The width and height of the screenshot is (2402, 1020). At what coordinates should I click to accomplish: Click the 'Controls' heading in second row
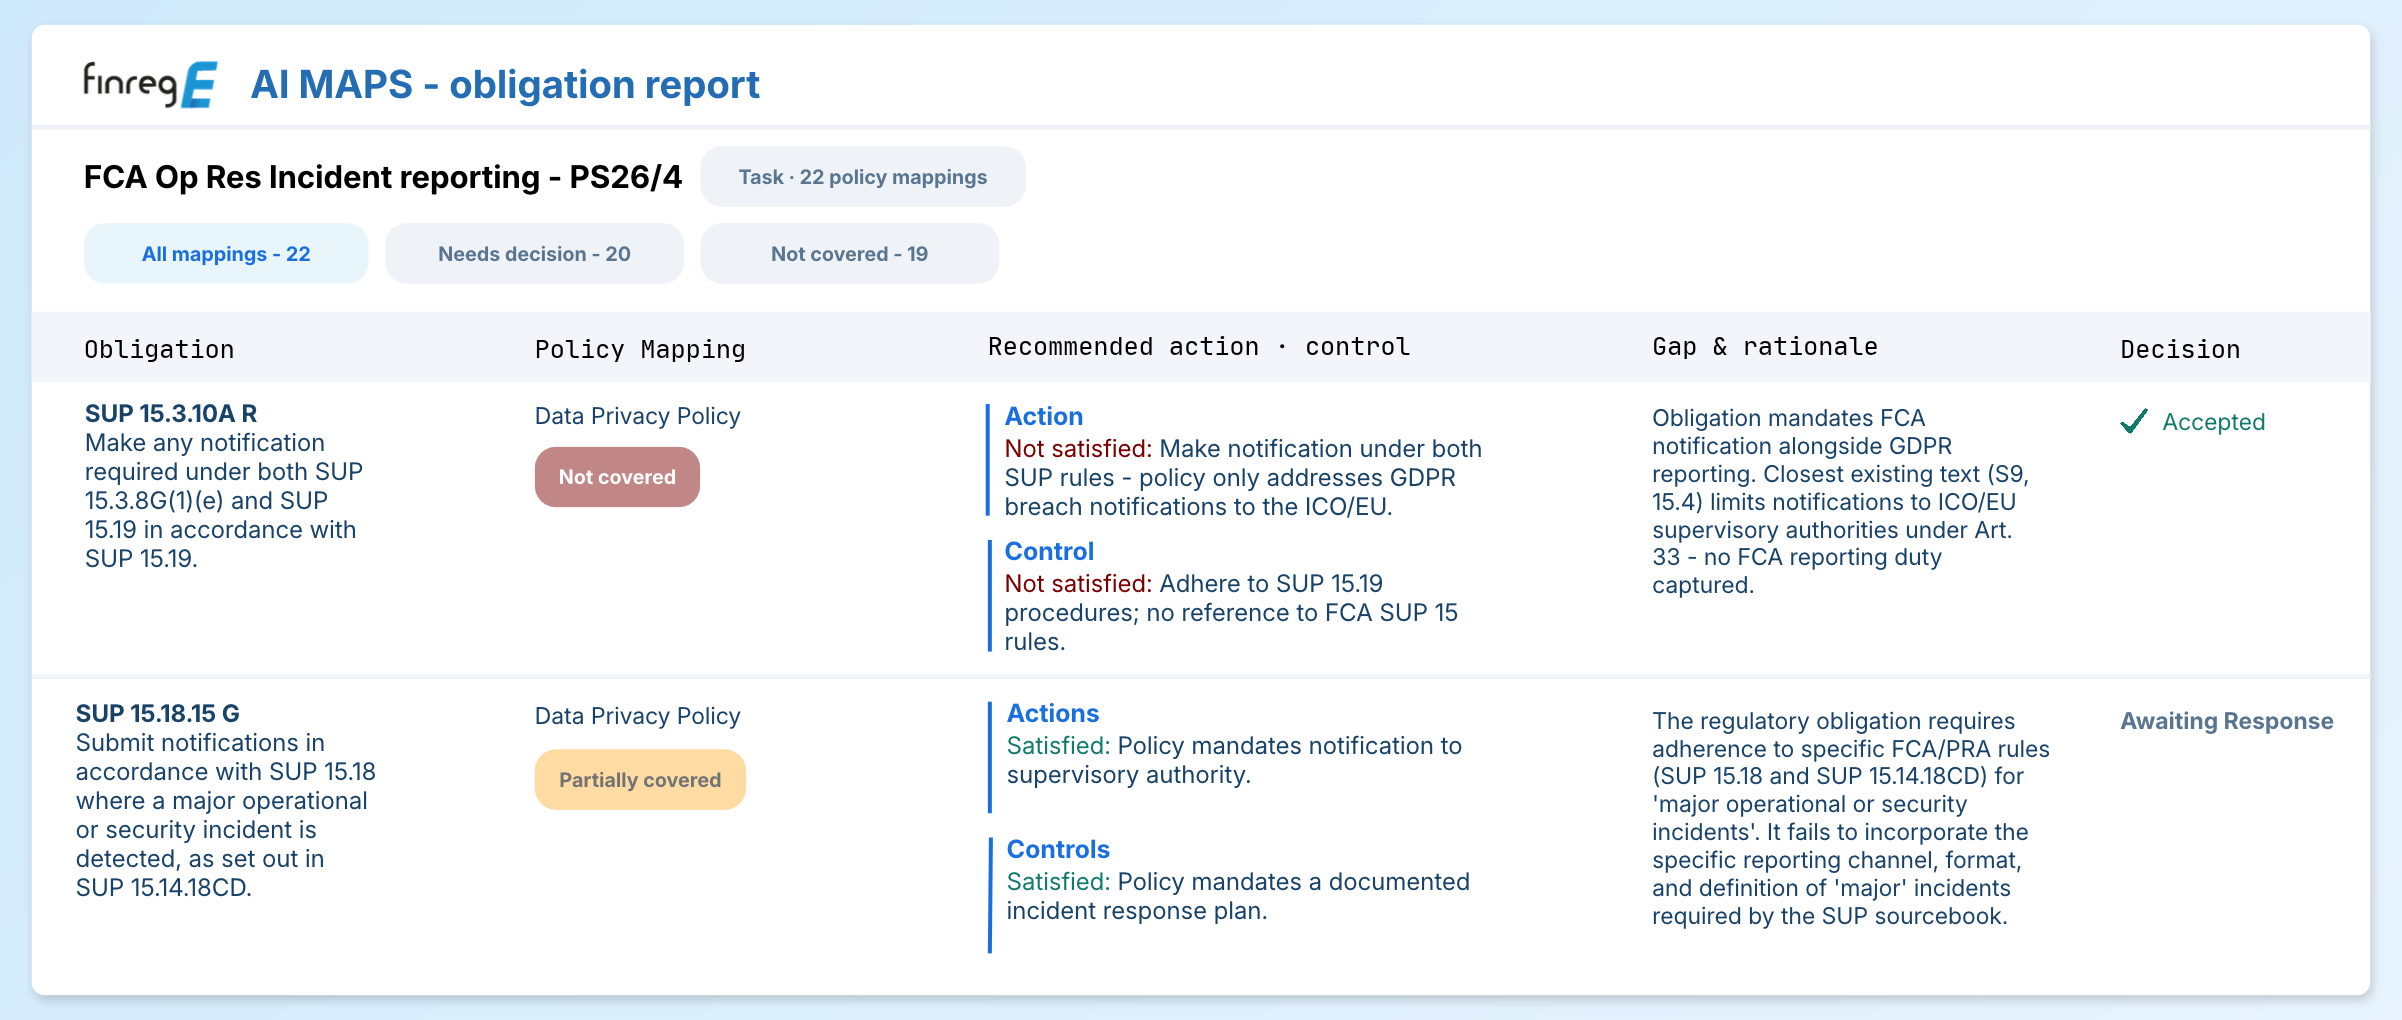click(x=1058, y=849)
